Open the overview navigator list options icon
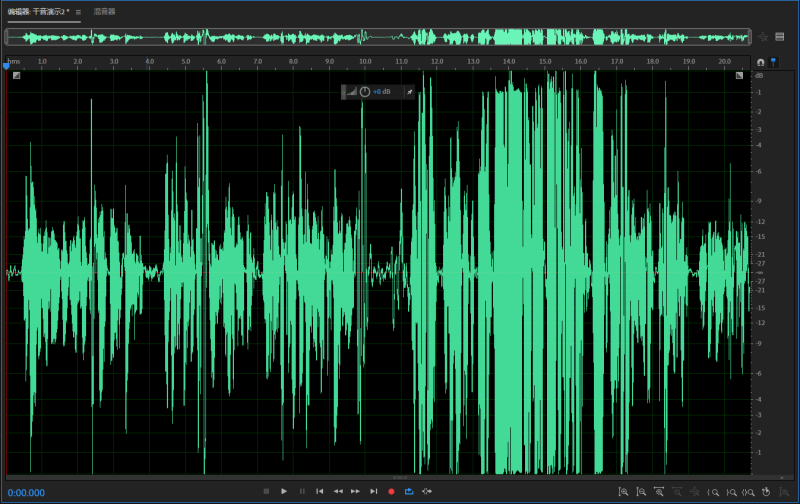 [x=779, y=37]
